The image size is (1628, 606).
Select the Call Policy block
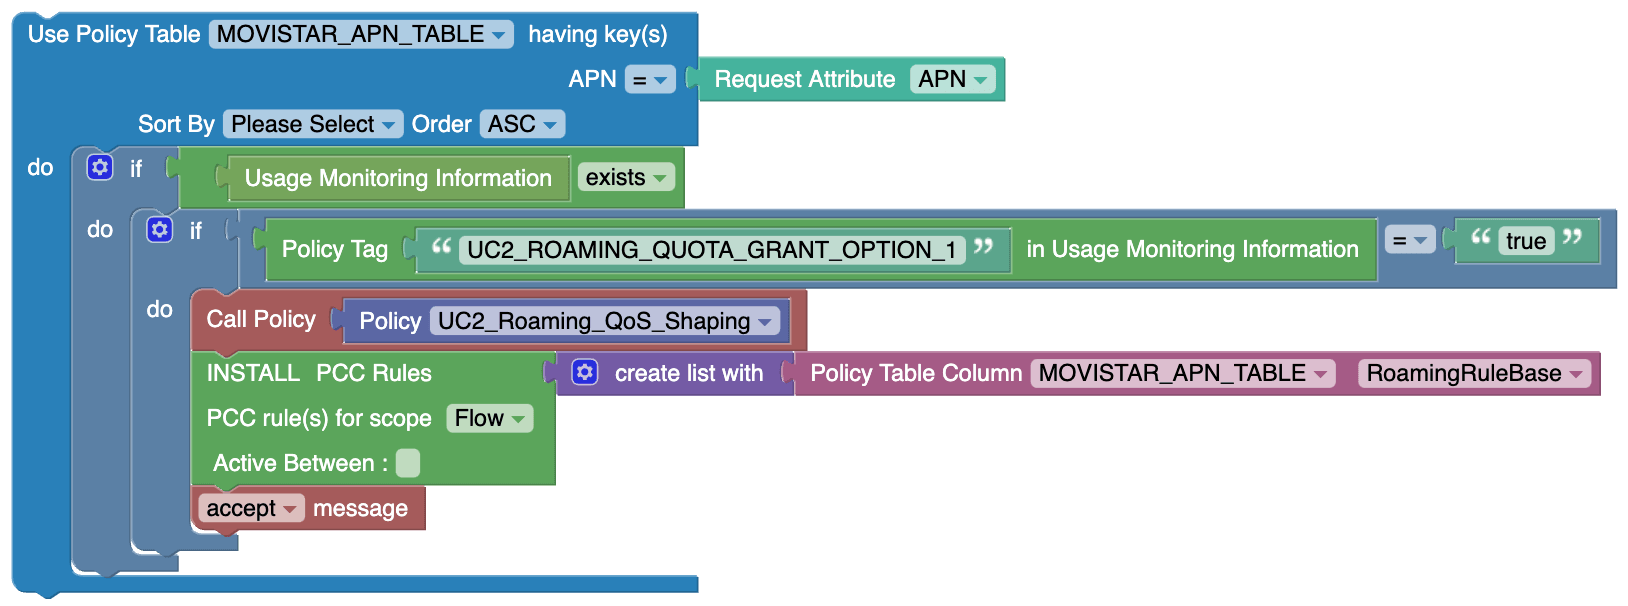pos(262,320)
